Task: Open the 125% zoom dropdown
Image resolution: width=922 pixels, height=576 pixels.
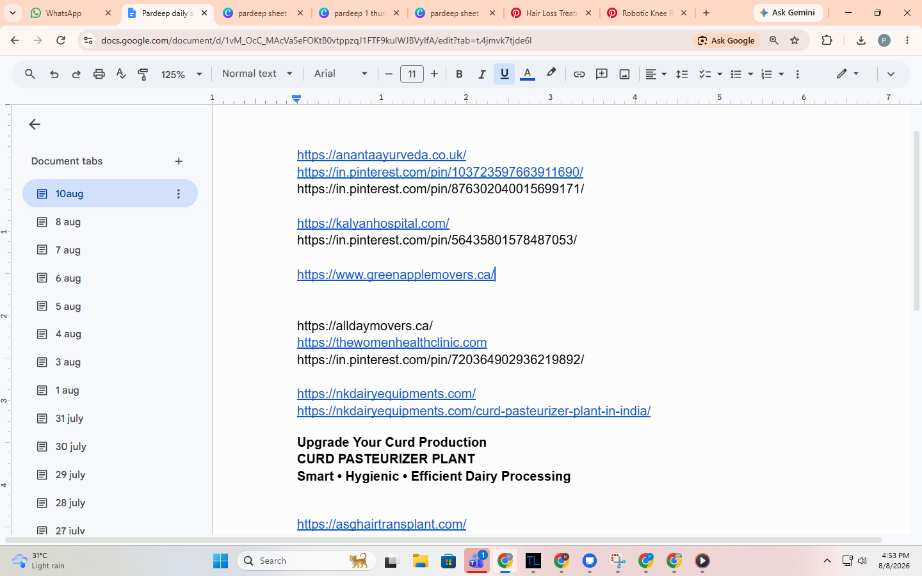Action: coord(181,74)
